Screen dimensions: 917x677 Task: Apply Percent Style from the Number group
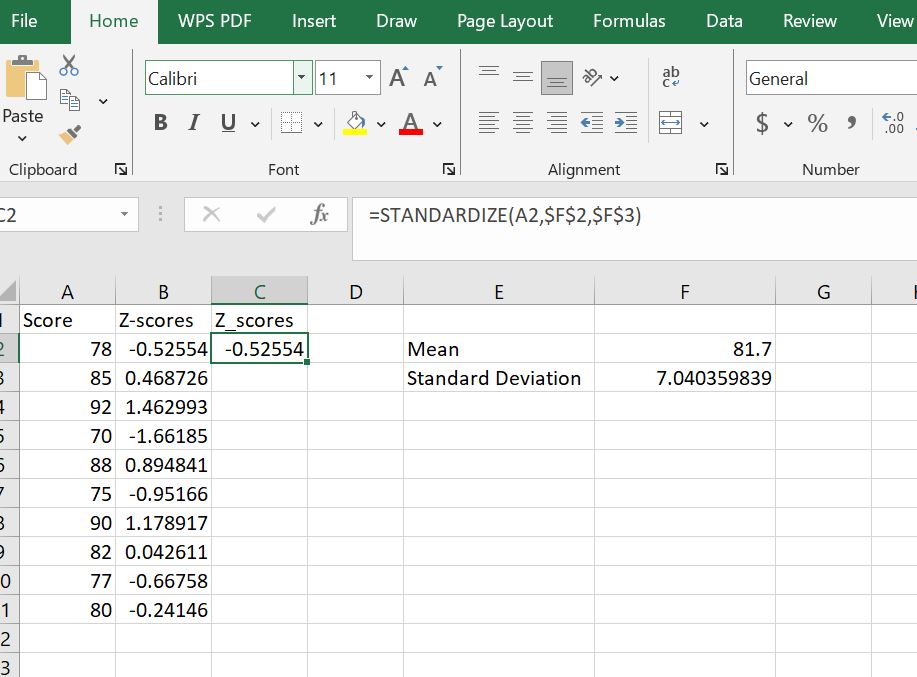coord(816,124)
